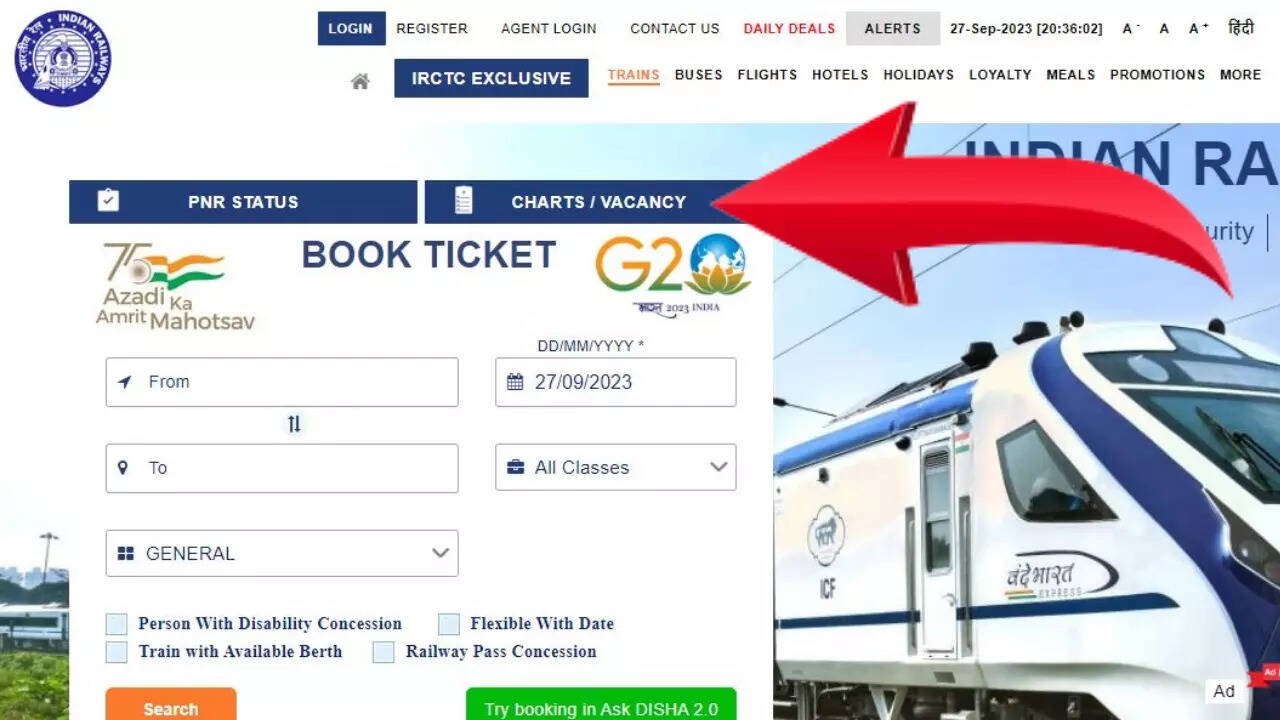Screen dimensions: 1280x720
Task: Click the calendar icon in the date field
Action: click(x=515, y=382)
